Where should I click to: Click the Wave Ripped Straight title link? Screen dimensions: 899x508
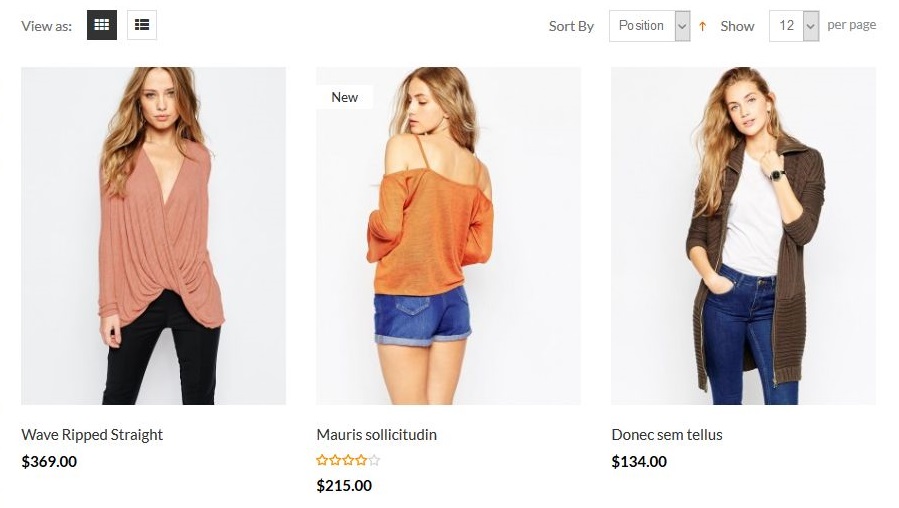pos(92,435)
